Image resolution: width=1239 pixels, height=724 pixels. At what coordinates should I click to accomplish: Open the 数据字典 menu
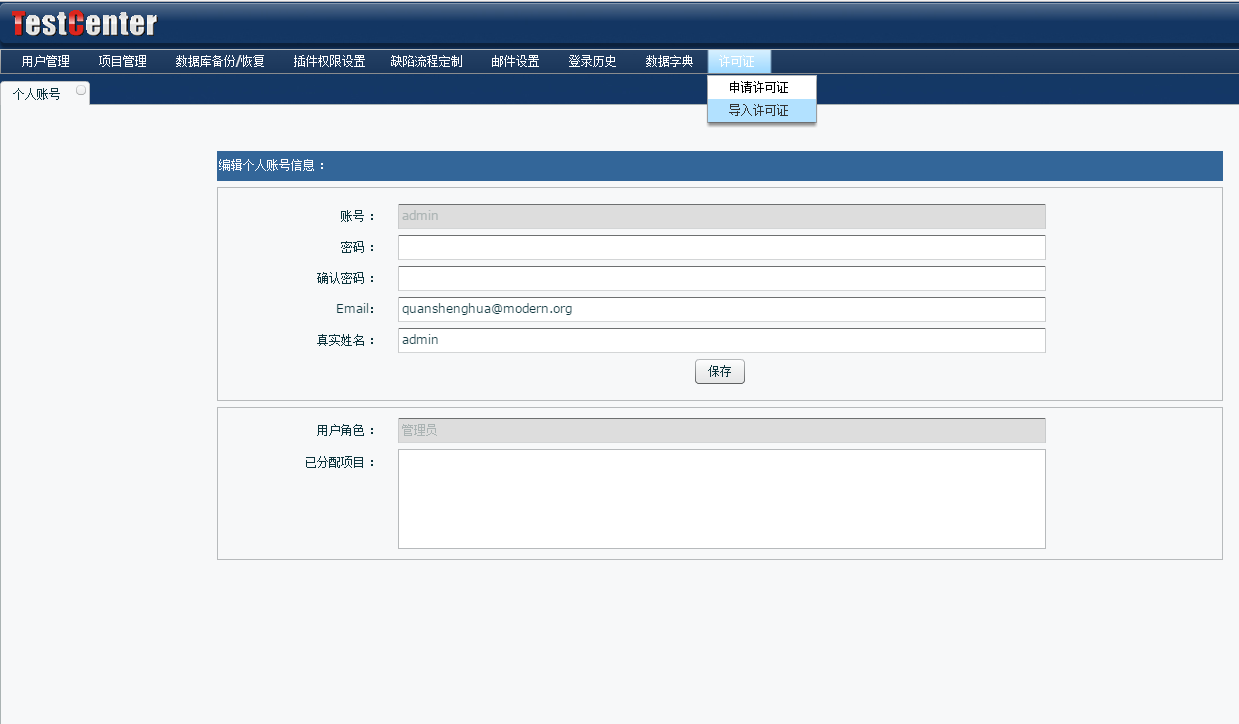669,61
